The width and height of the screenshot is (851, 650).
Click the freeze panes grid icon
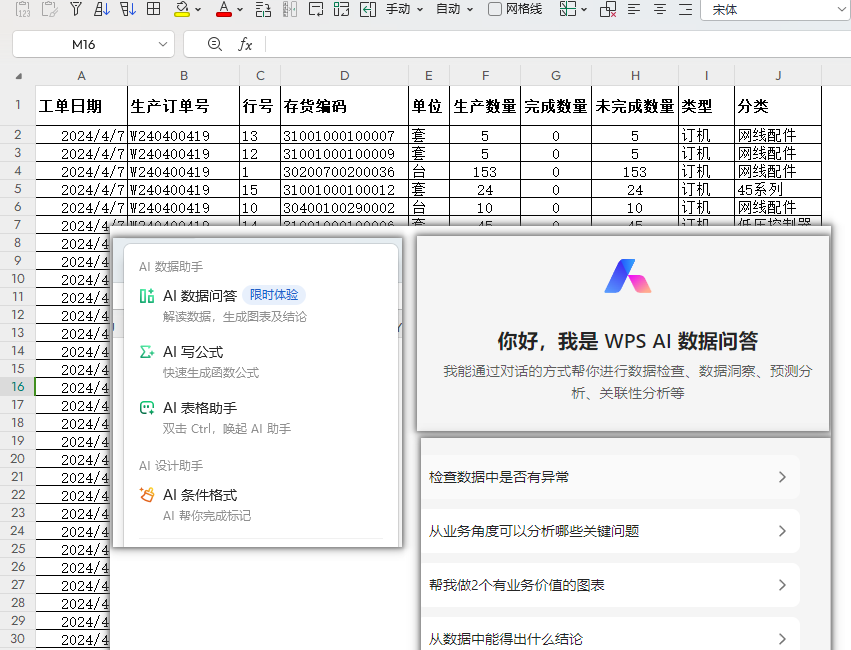pyautogui.click(x=568, y=9)
